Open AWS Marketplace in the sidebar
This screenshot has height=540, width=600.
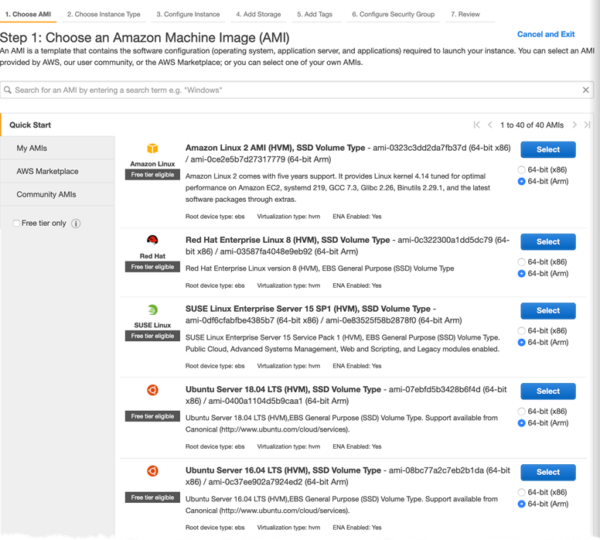(x=57, y=171)
